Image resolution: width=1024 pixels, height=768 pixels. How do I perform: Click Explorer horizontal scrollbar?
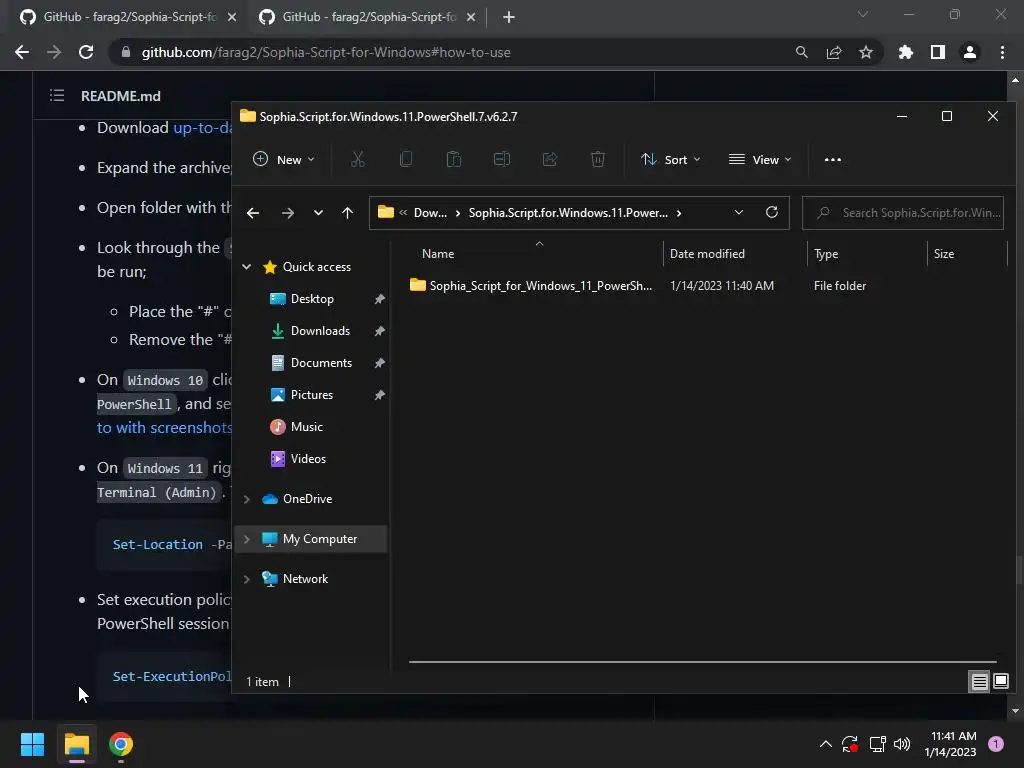click(703, 662)
